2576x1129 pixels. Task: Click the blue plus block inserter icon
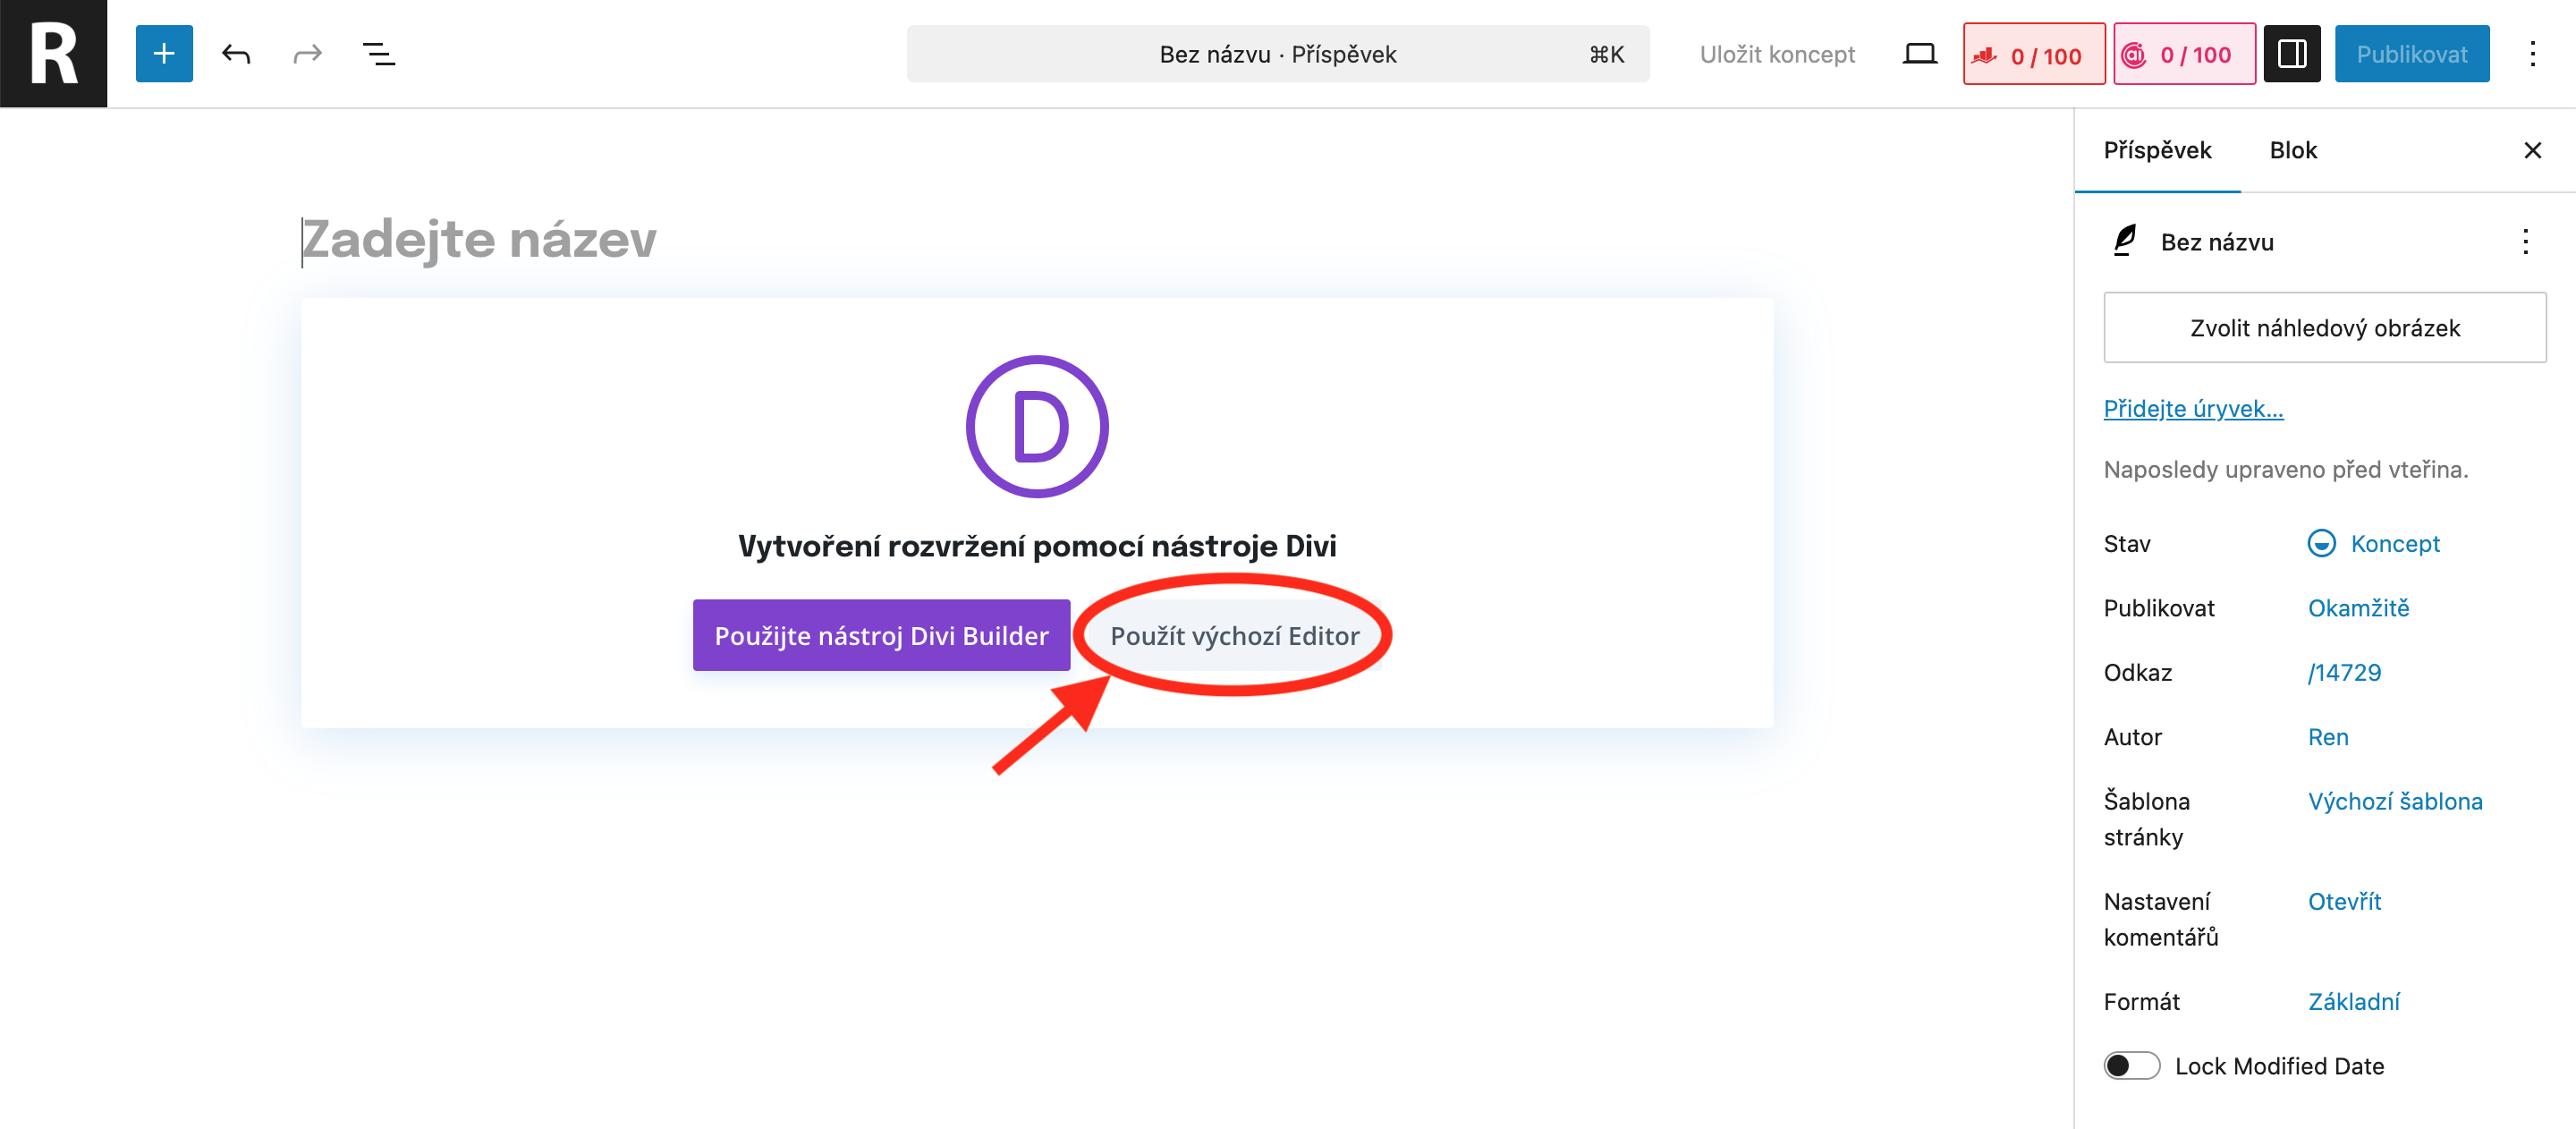pos(164,54)
